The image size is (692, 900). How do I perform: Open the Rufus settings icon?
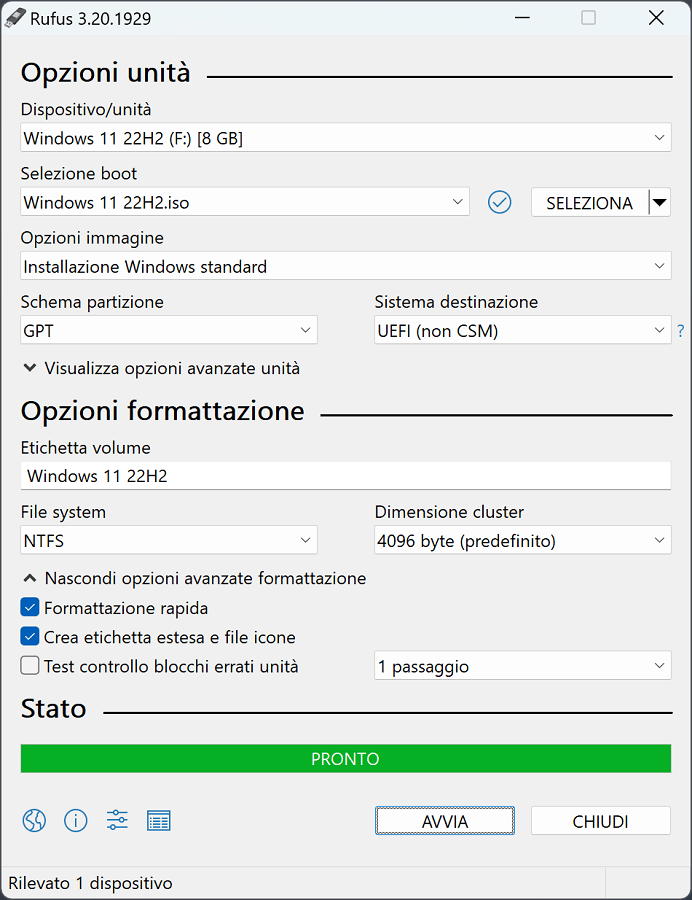point(117,820)
